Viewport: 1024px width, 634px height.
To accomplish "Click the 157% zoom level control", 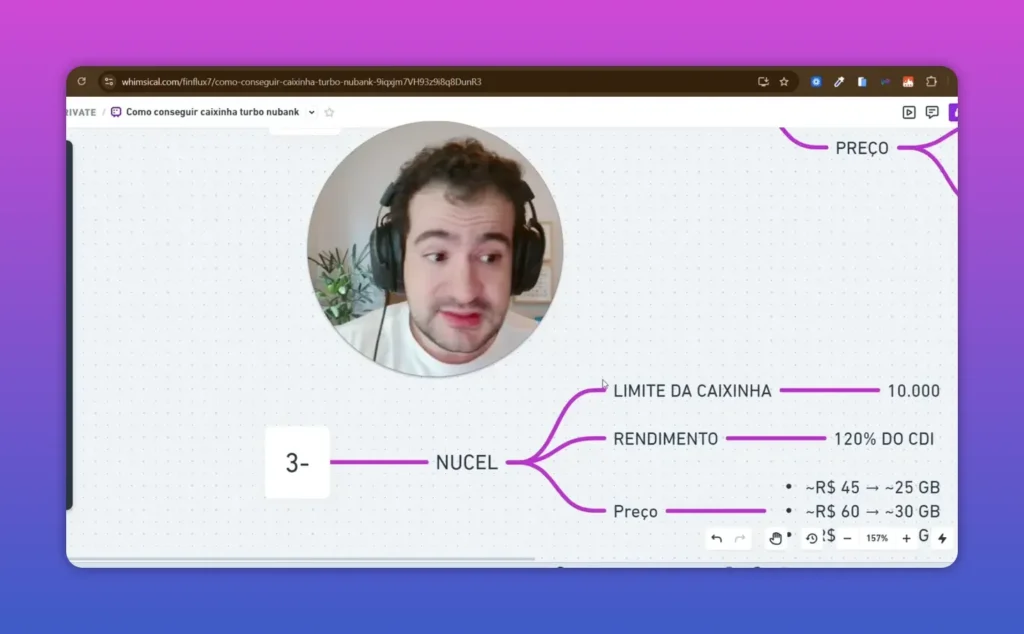I will [875, 537].
